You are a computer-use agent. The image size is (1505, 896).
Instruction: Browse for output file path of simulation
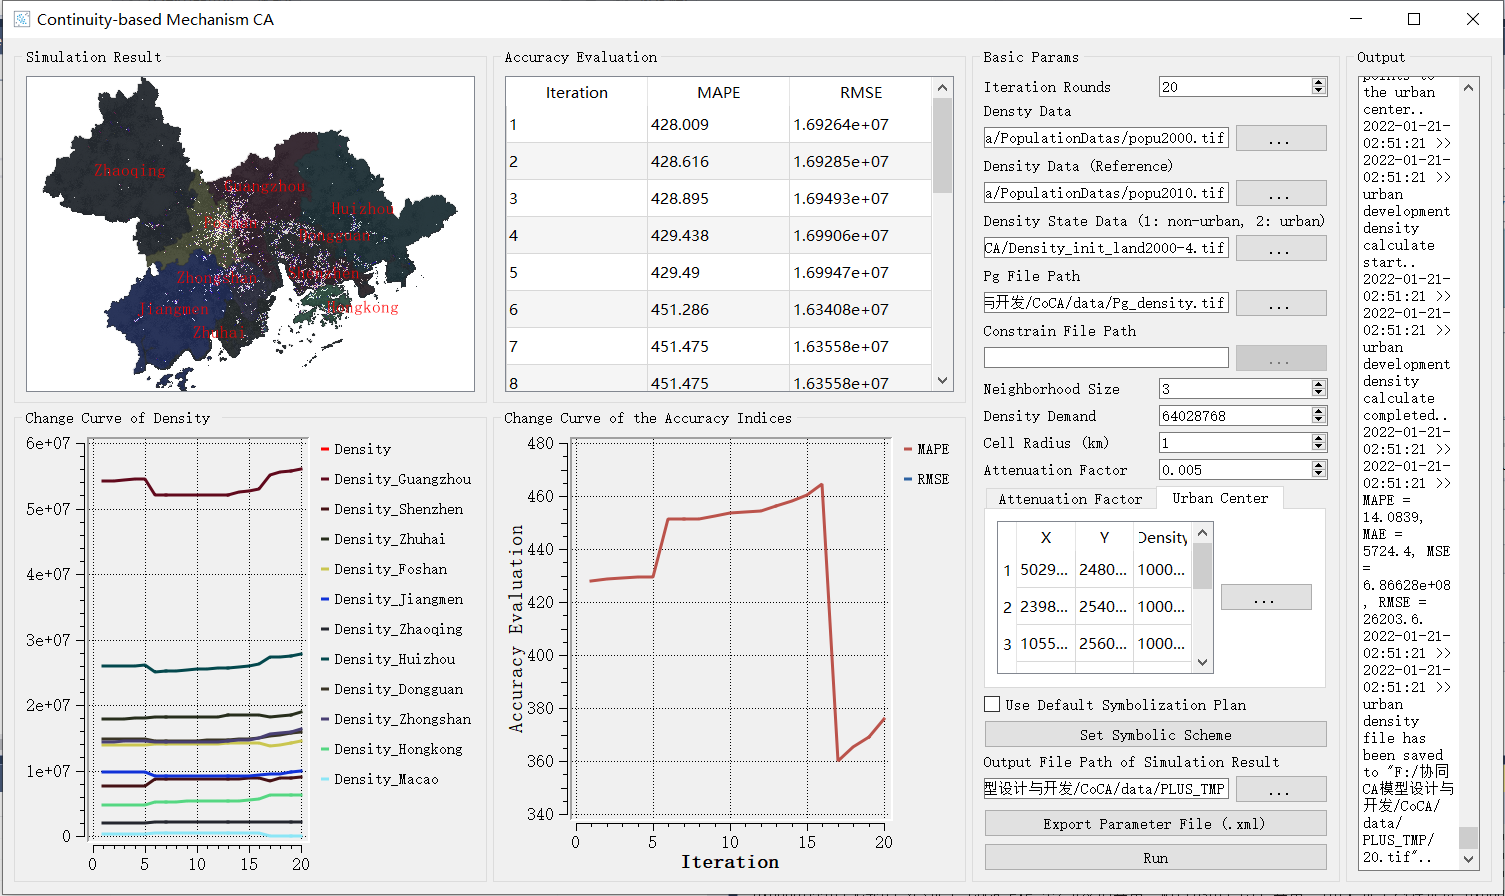[x=1281, y=789]
